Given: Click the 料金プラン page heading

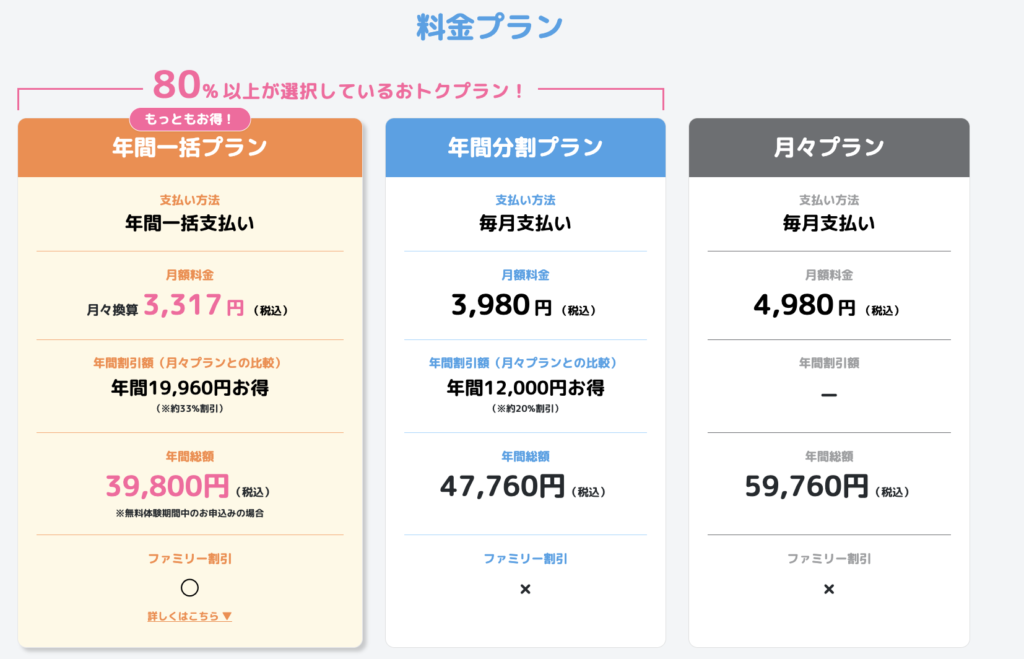Looking at the screenshot, I should coord(489,27).
